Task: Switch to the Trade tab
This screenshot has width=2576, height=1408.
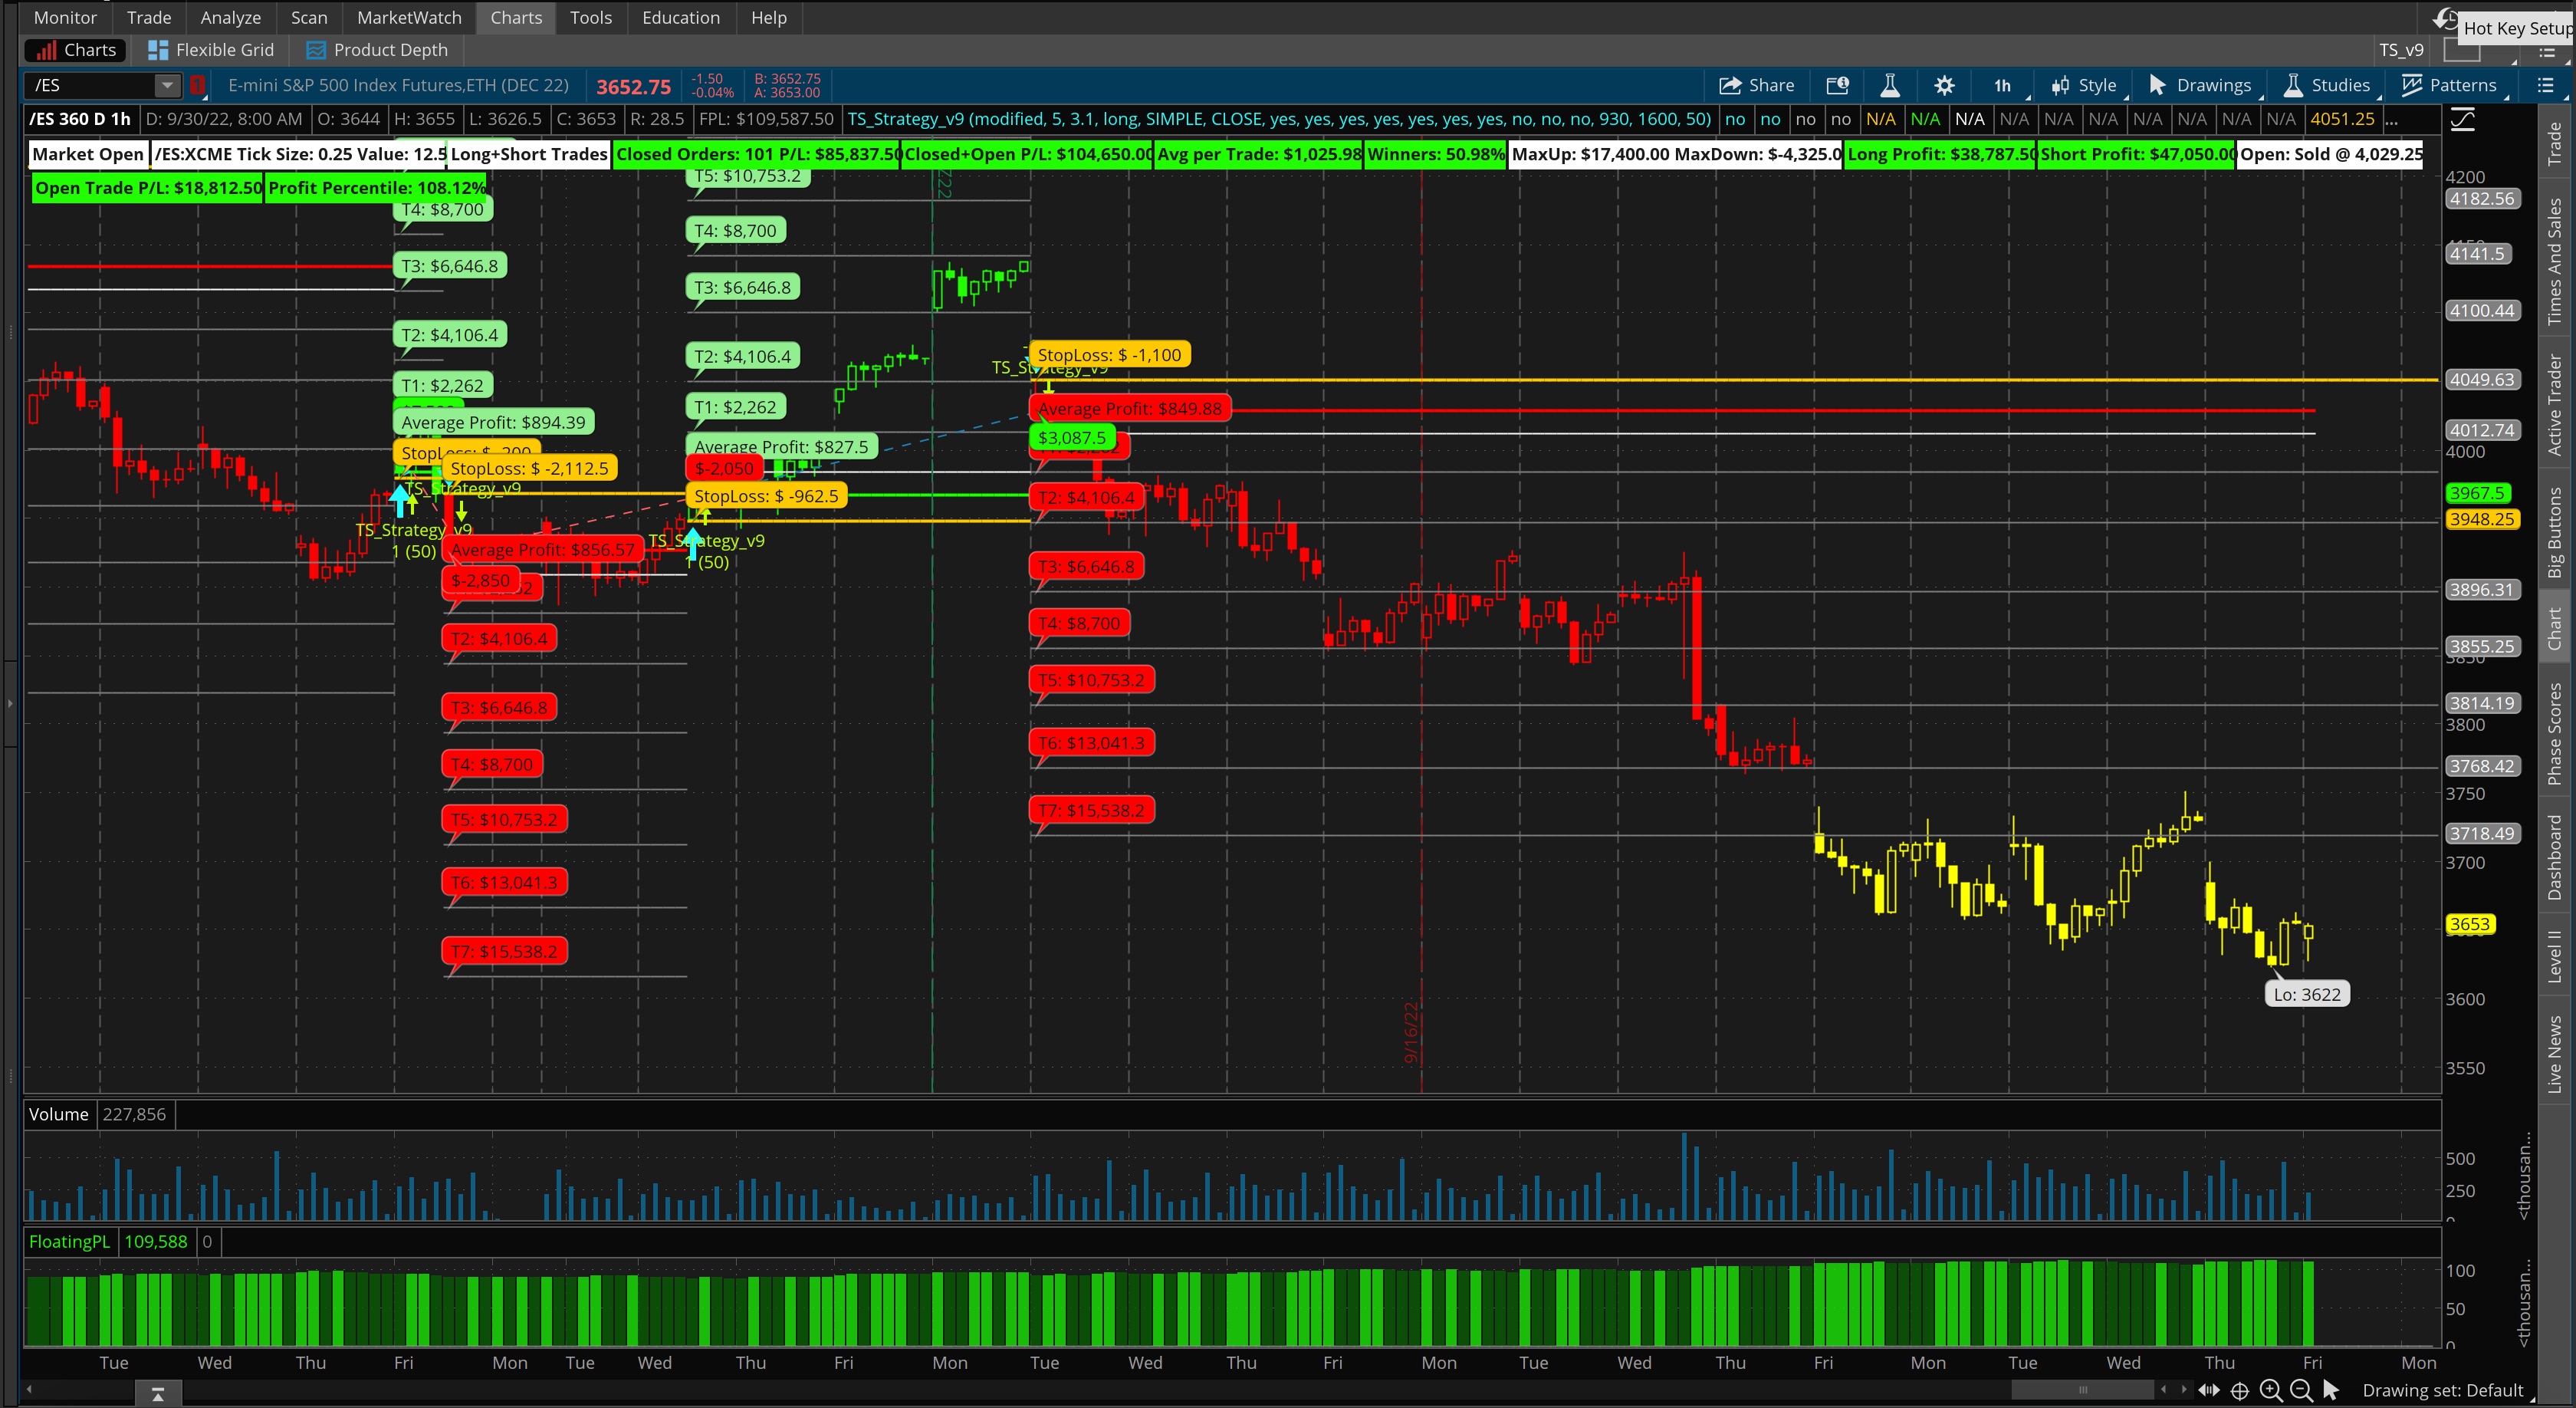Action: click(x=149, y=17)
